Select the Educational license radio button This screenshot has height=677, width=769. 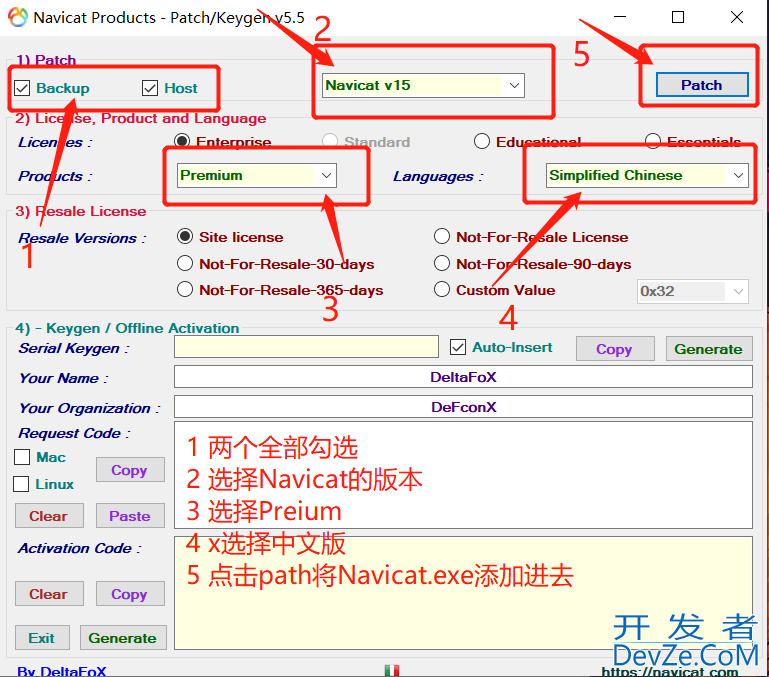pos(482,141)
